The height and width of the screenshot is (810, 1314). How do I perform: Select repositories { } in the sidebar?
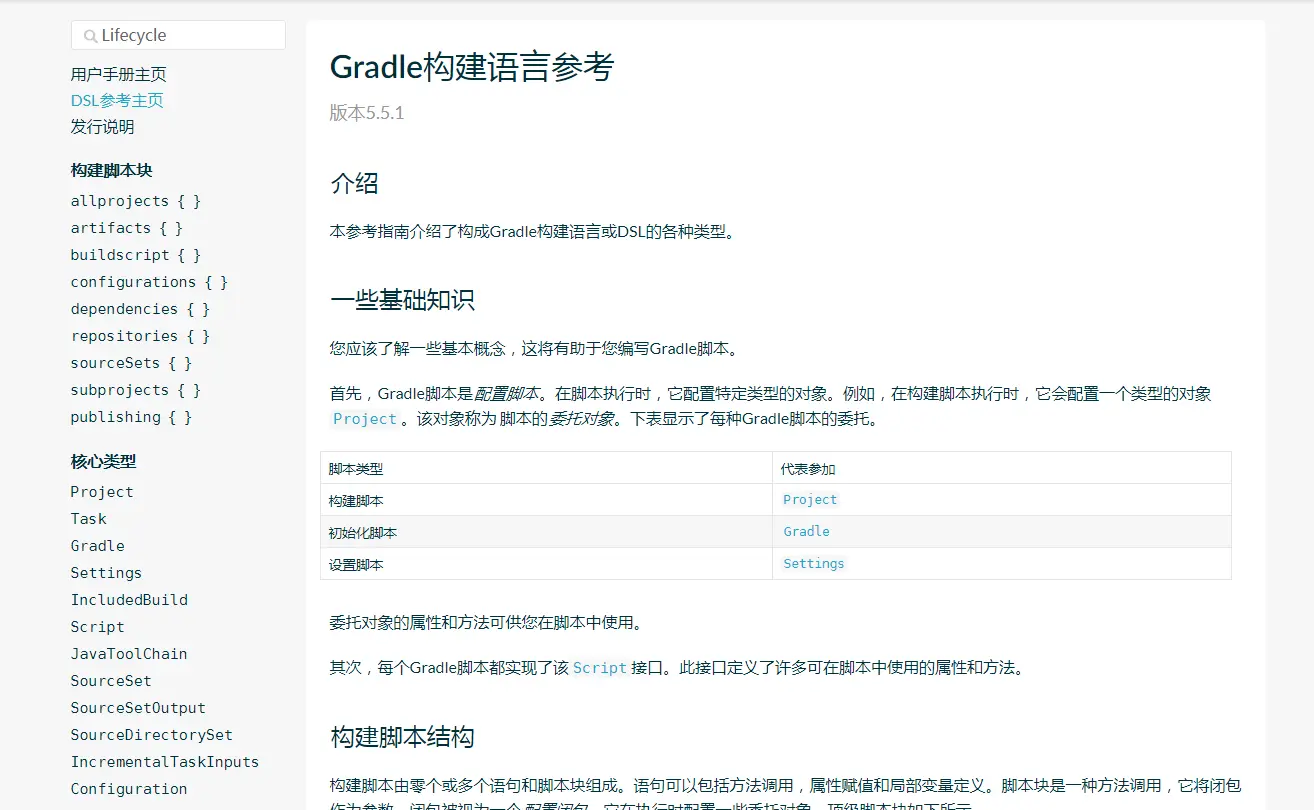click(x=140, y=336)
